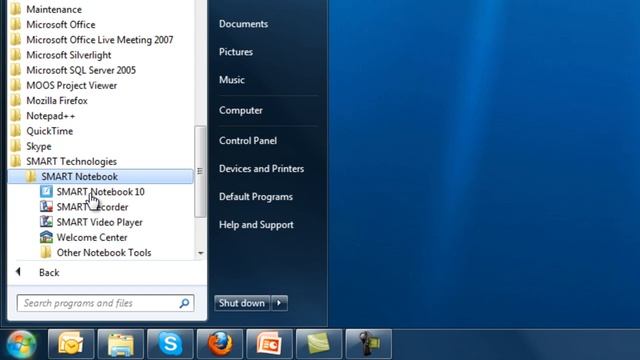The image size is (640, 360).
Task: Open Control Panel
Action: [248, 140]
